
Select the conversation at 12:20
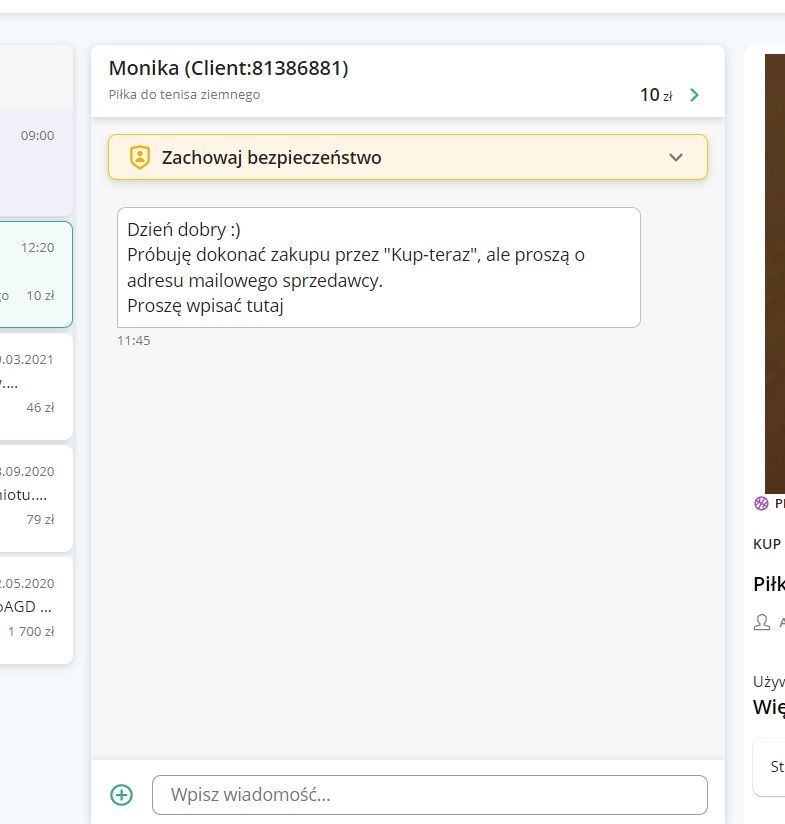click(x=36, y=275)
